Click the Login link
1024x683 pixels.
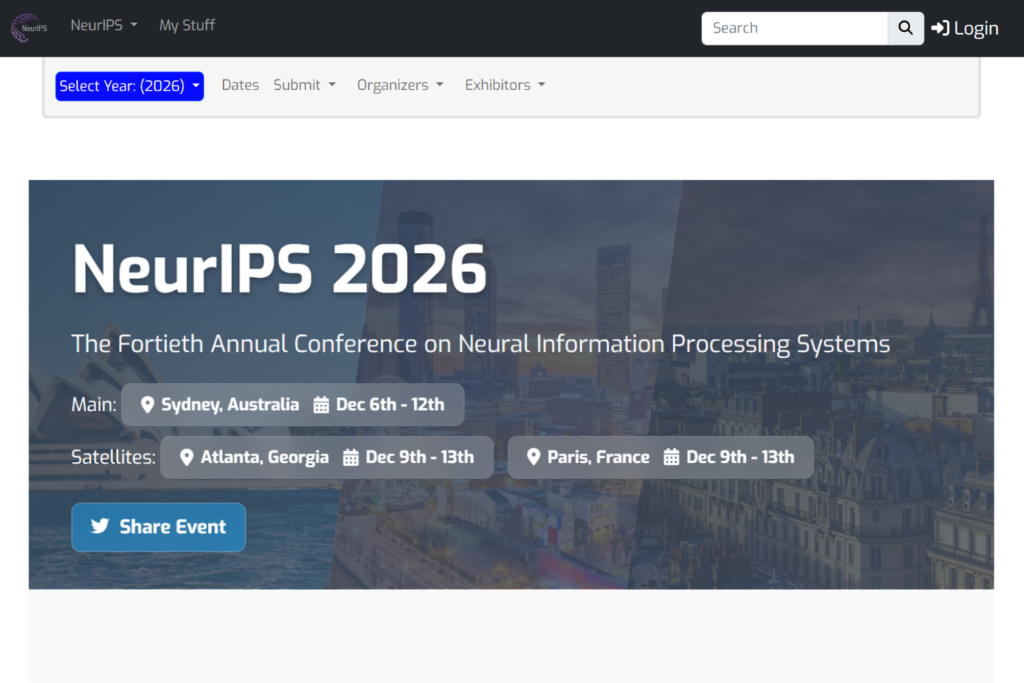(x=965, y=28)
